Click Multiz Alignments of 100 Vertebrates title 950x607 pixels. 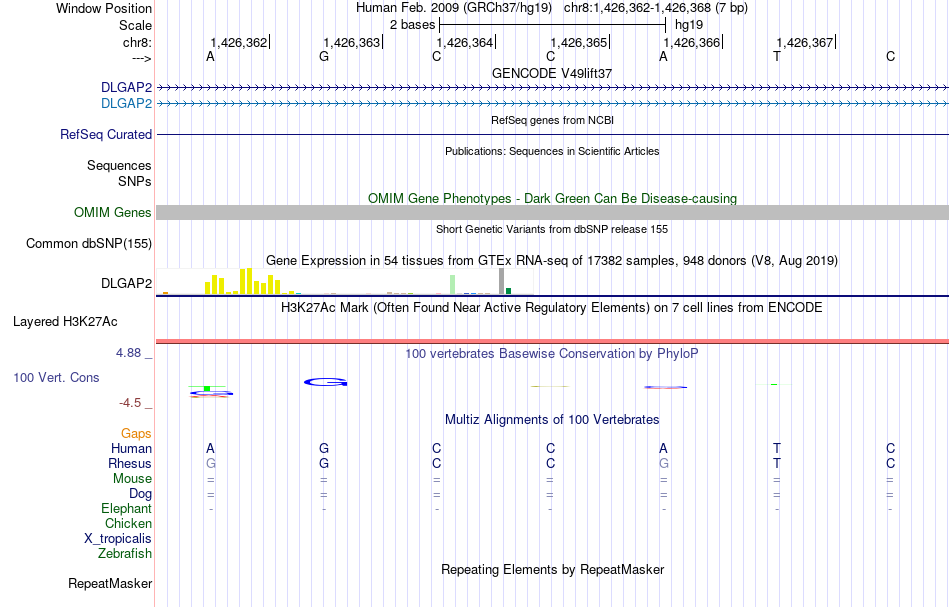pos(552,419)
